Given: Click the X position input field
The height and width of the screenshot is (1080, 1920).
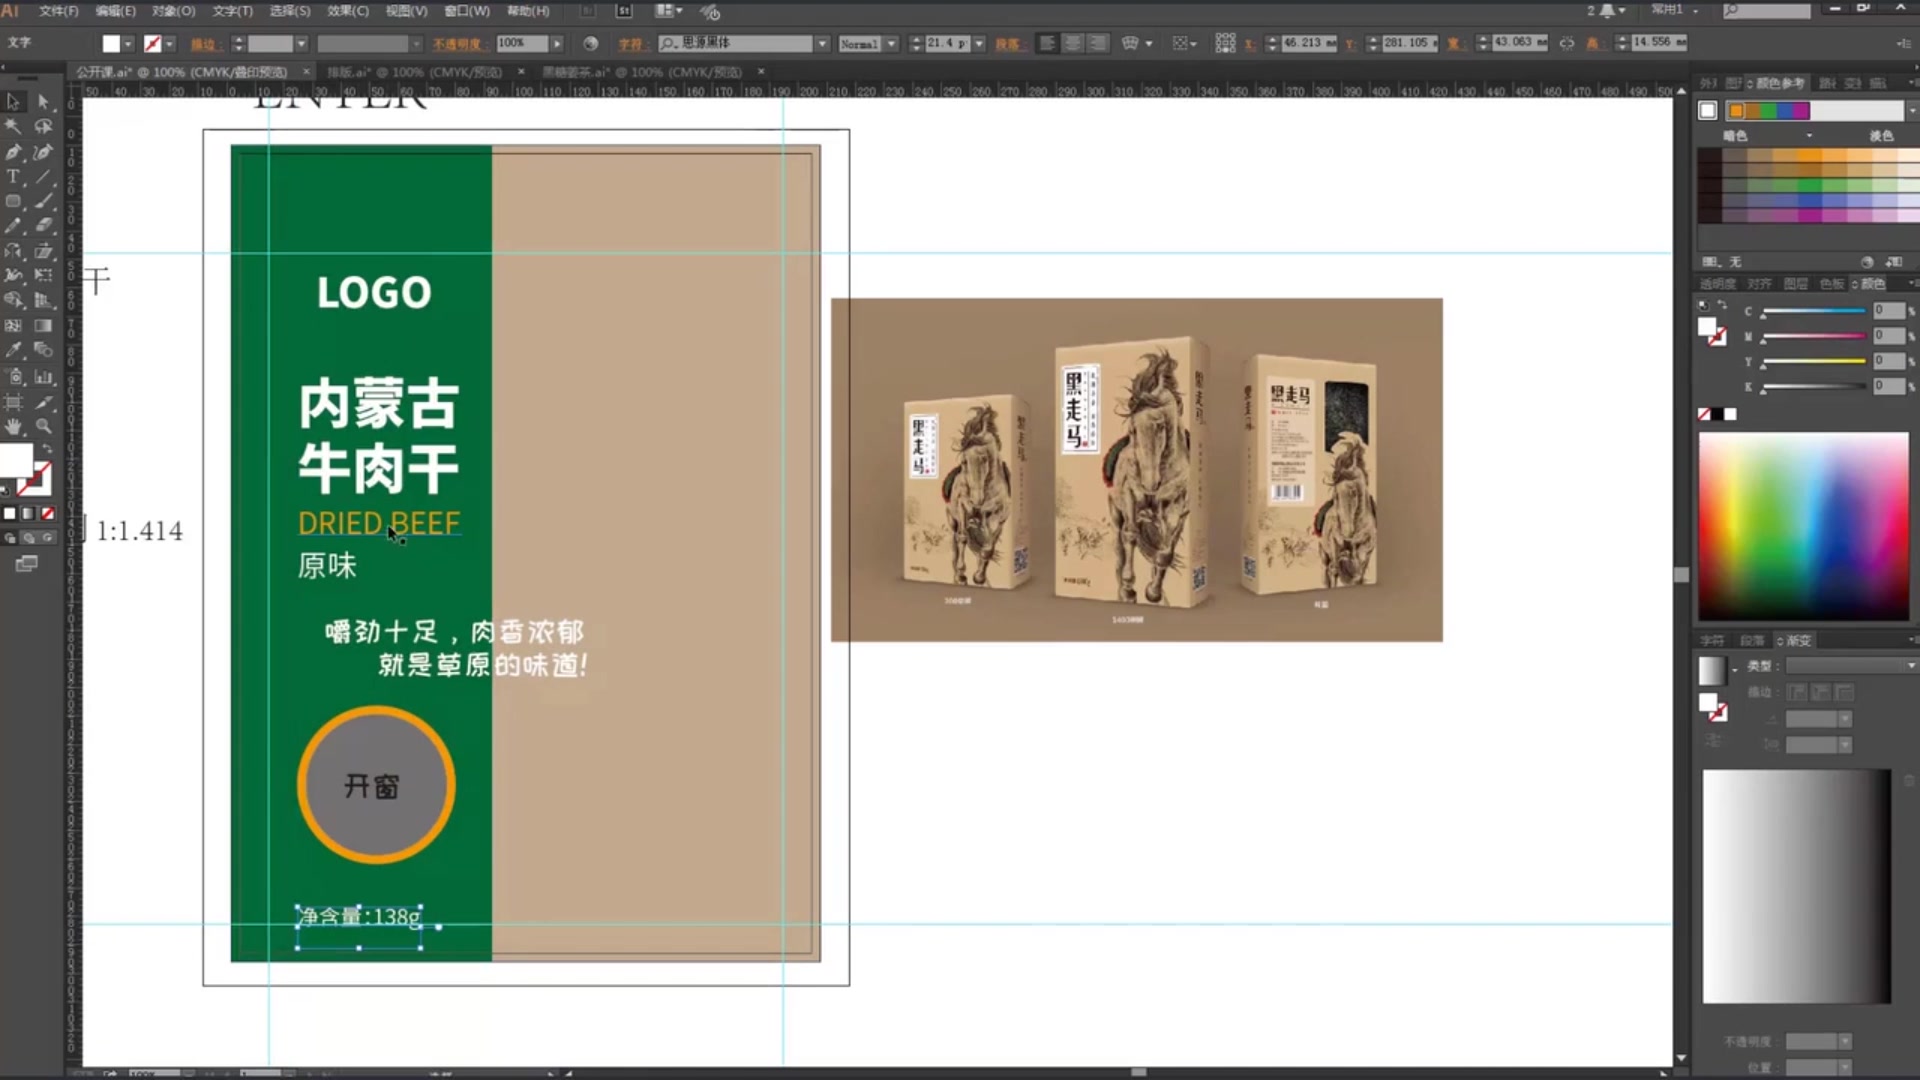Looking at the screenshot, I should tap(1309, 43).
